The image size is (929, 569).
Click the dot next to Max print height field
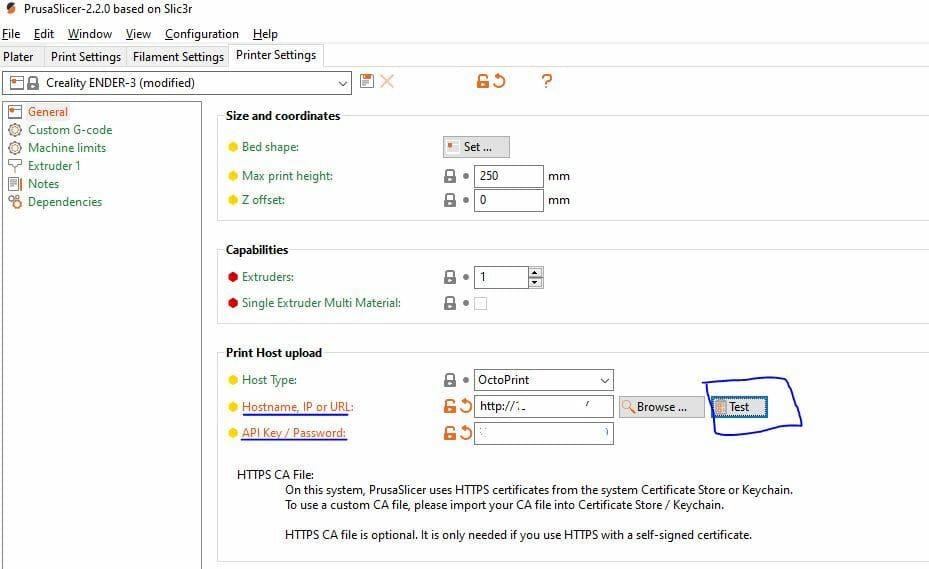coord(466,176)
